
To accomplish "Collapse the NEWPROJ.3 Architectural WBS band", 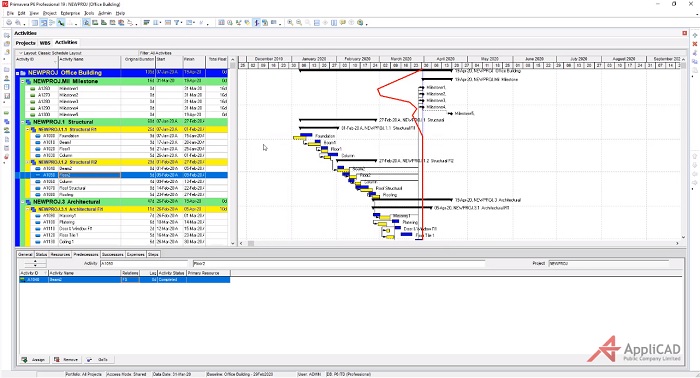I will click(x=23, y=202).
